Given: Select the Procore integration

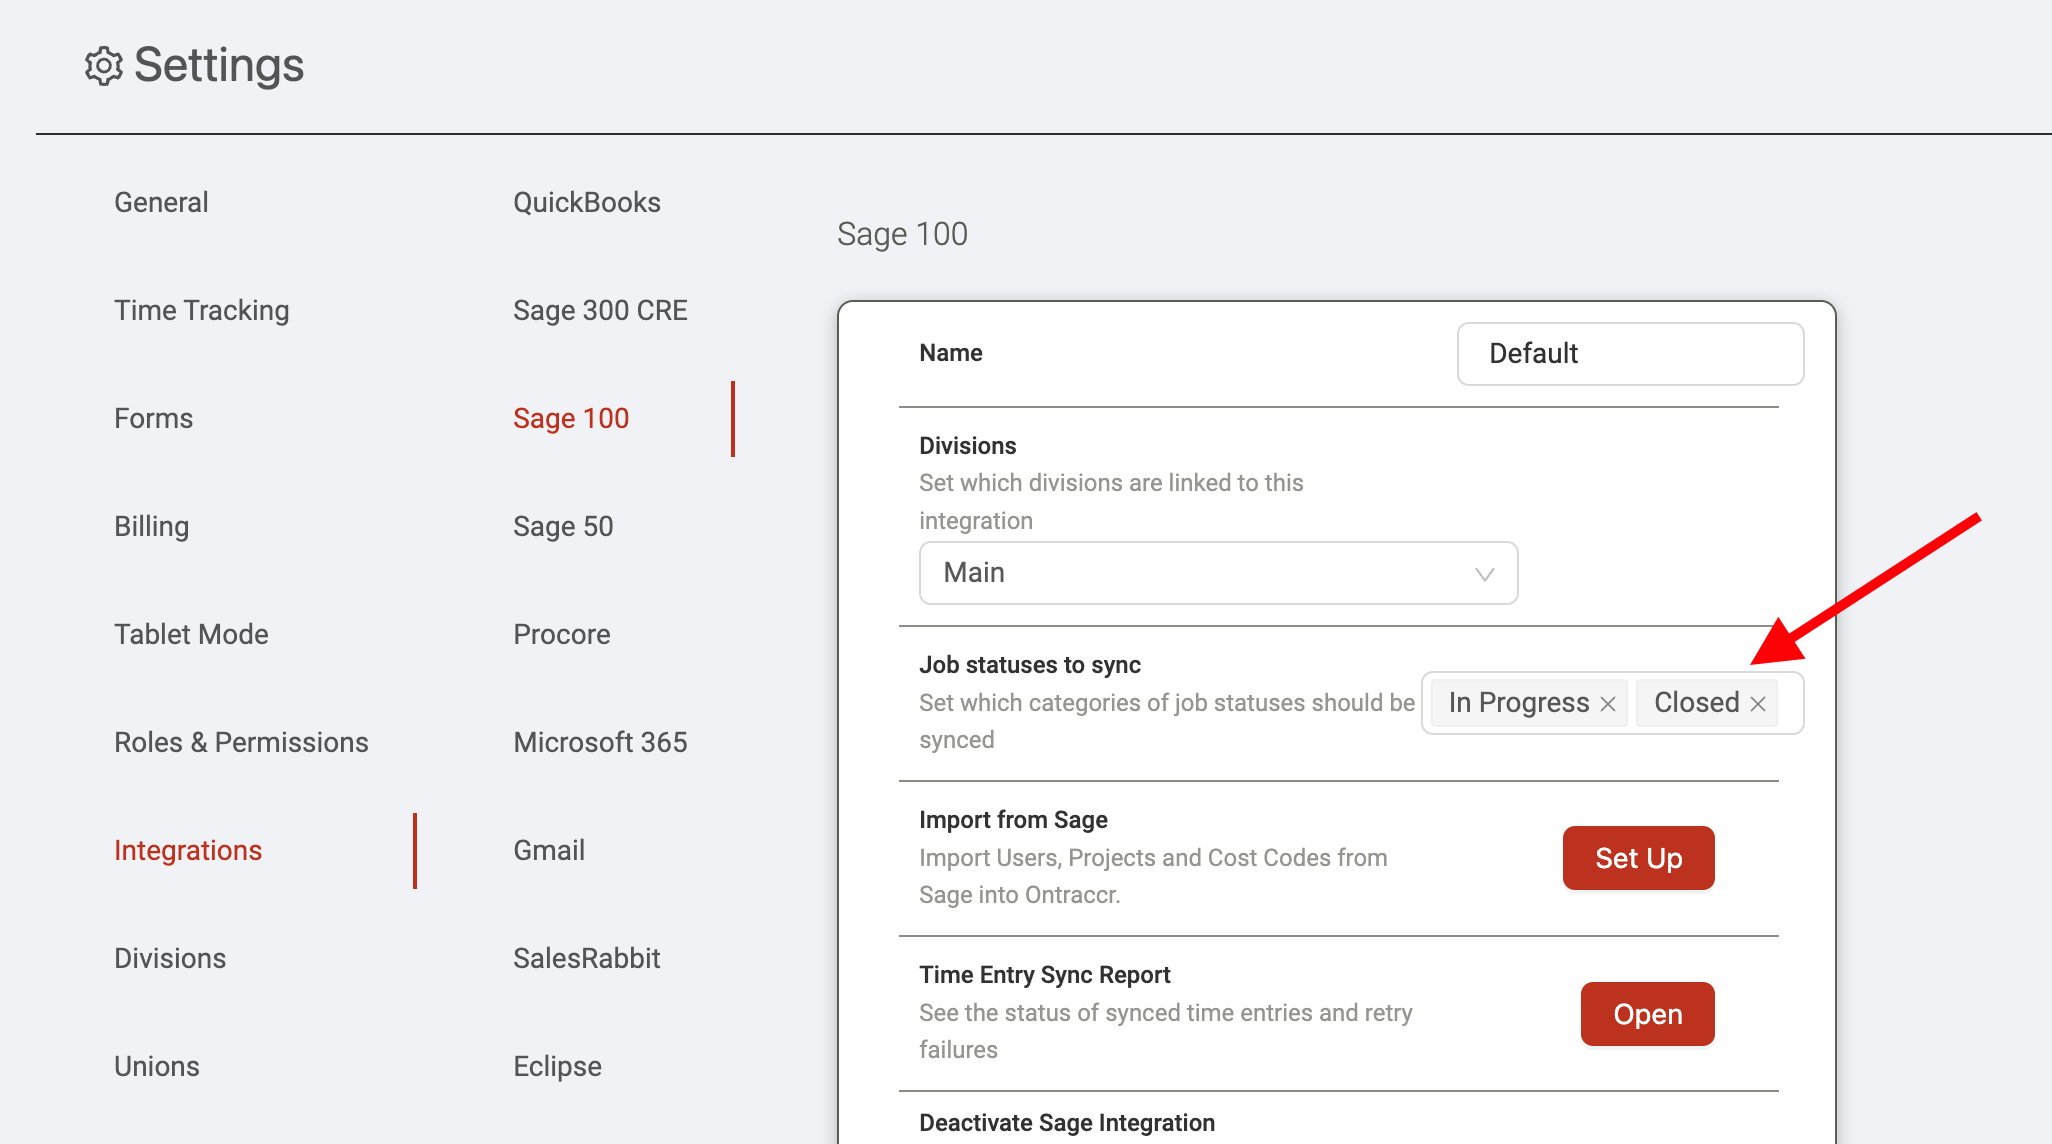Looking at the screenshot, I should pyautogui.click(x=562, y=634).
